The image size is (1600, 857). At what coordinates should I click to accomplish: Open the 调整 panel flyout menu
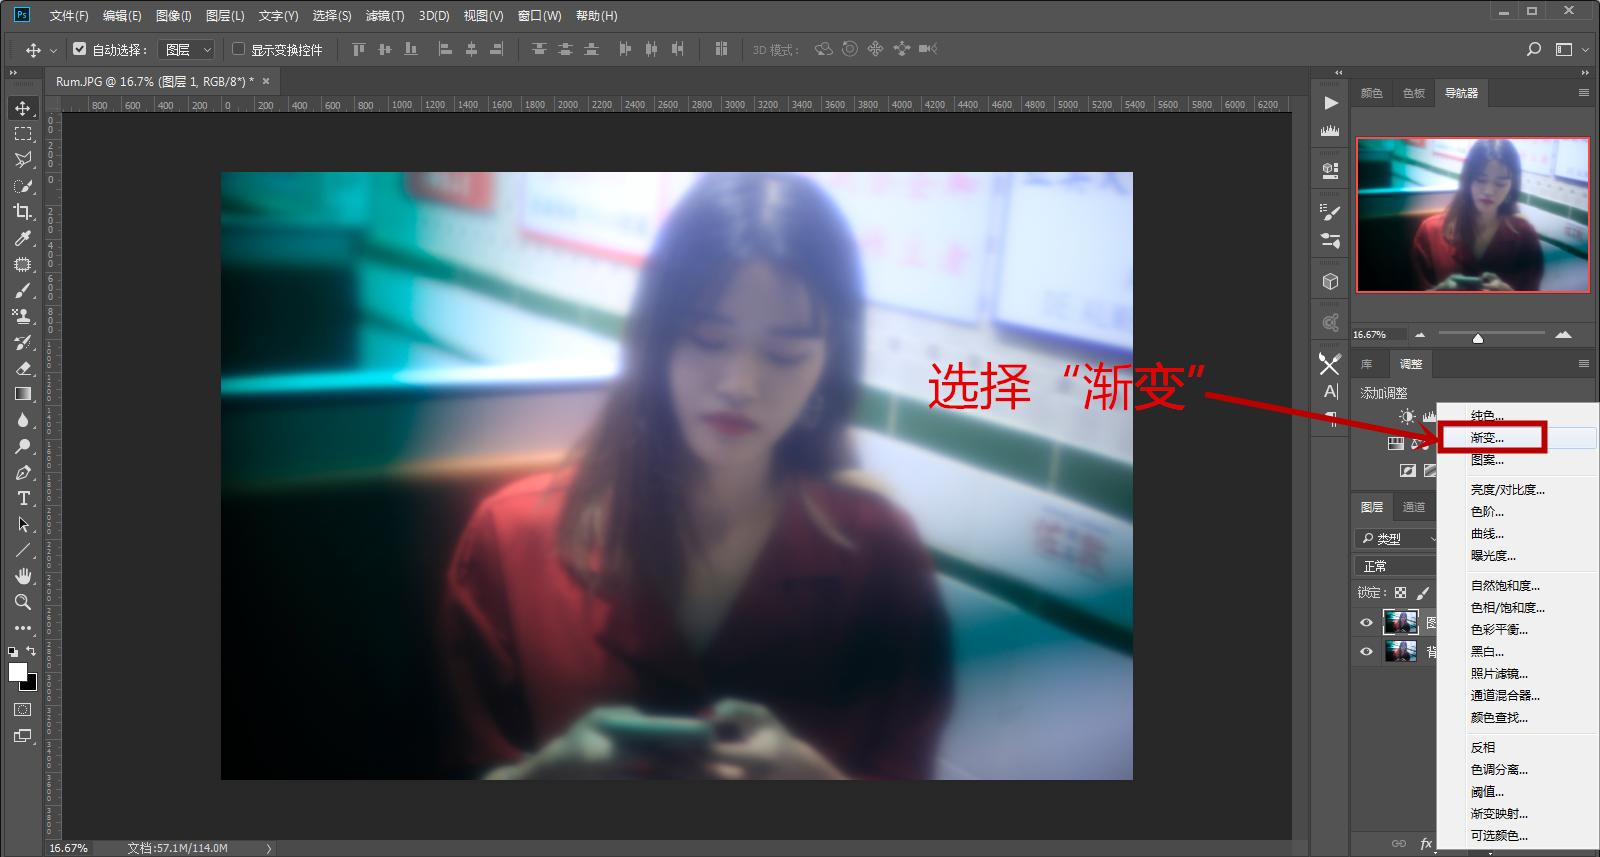(x=1584, y=363)
